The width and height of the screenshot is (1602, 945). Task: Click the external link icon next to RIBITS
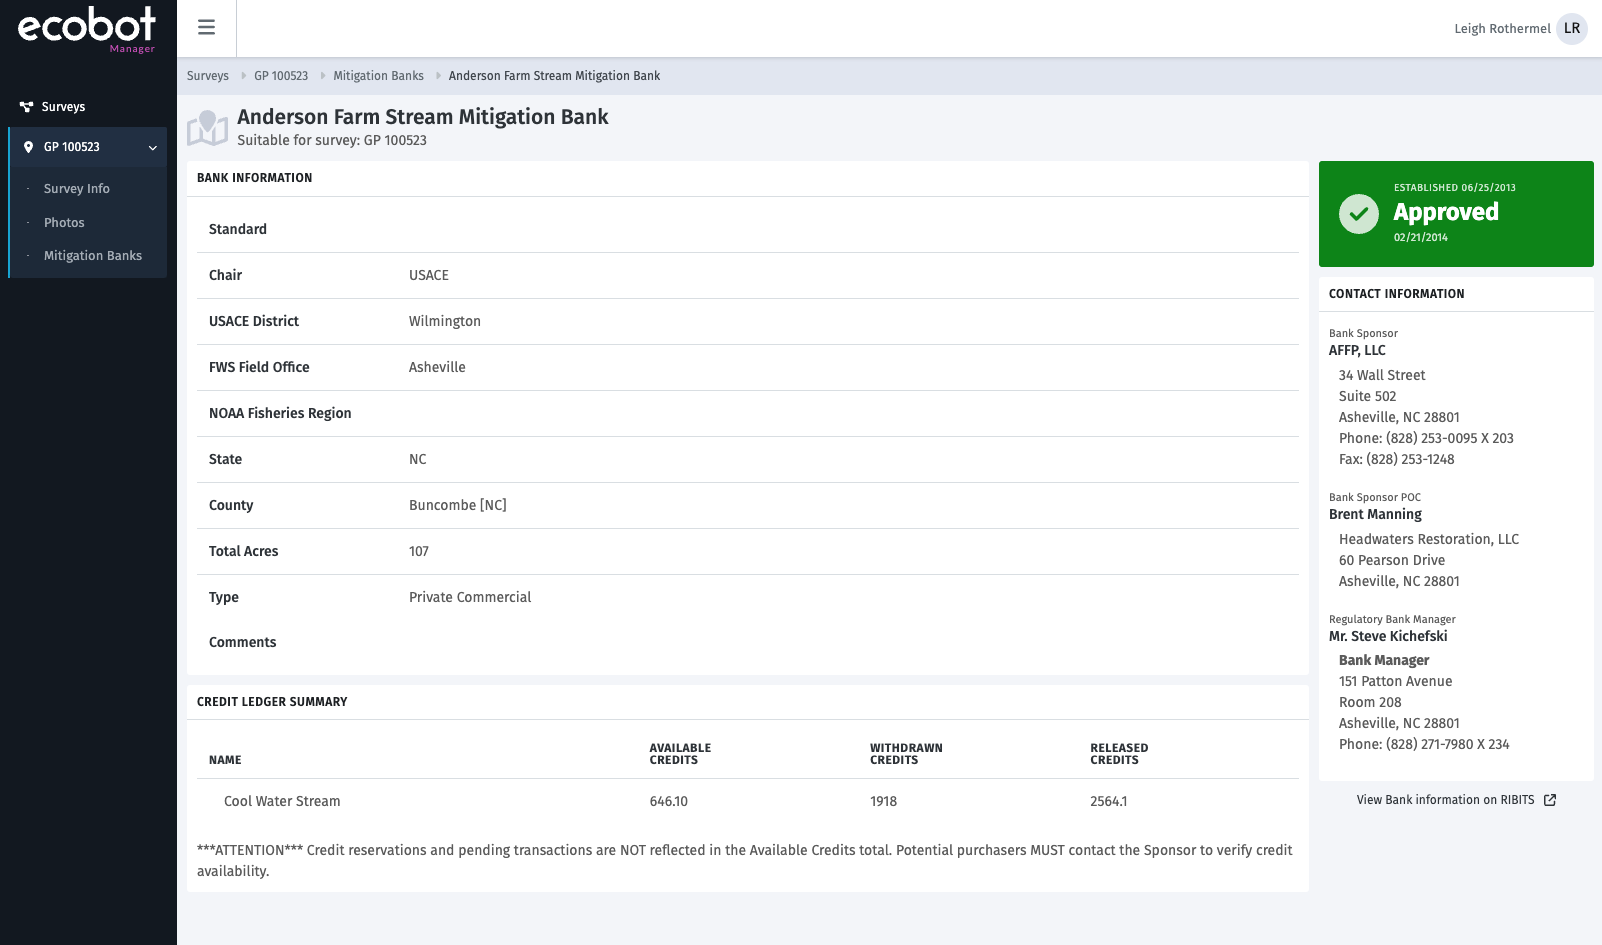(x=1549, y=800)
